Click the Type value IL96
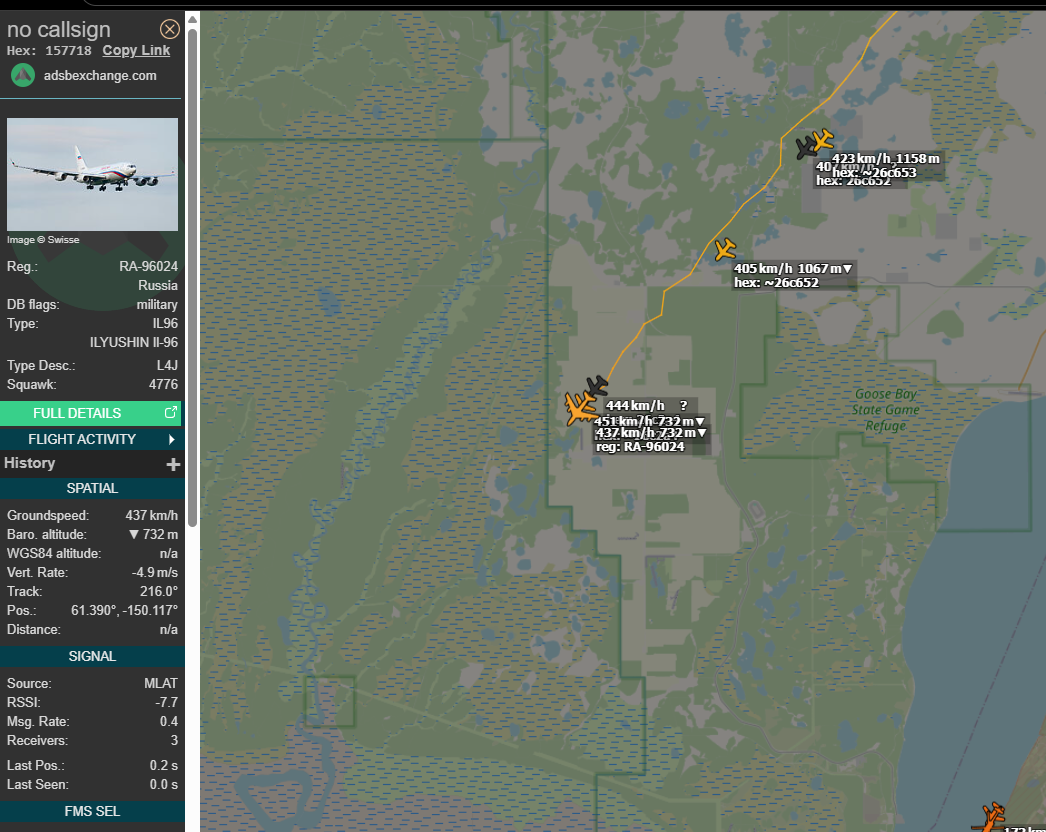Screen dimensions: 1046x832 click(x=165, y=324)
